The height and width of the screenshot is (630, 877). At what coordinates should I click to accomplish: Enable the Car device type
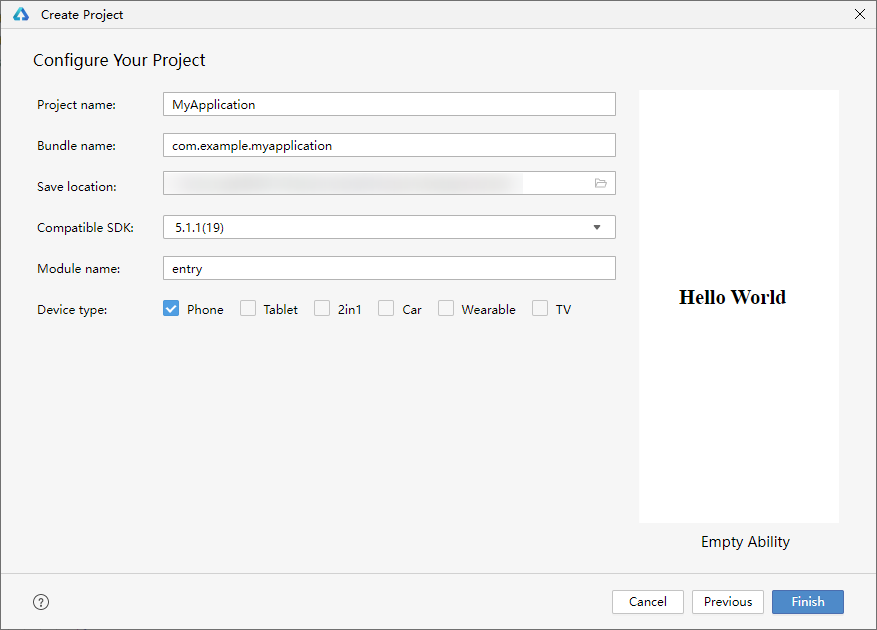386,308
